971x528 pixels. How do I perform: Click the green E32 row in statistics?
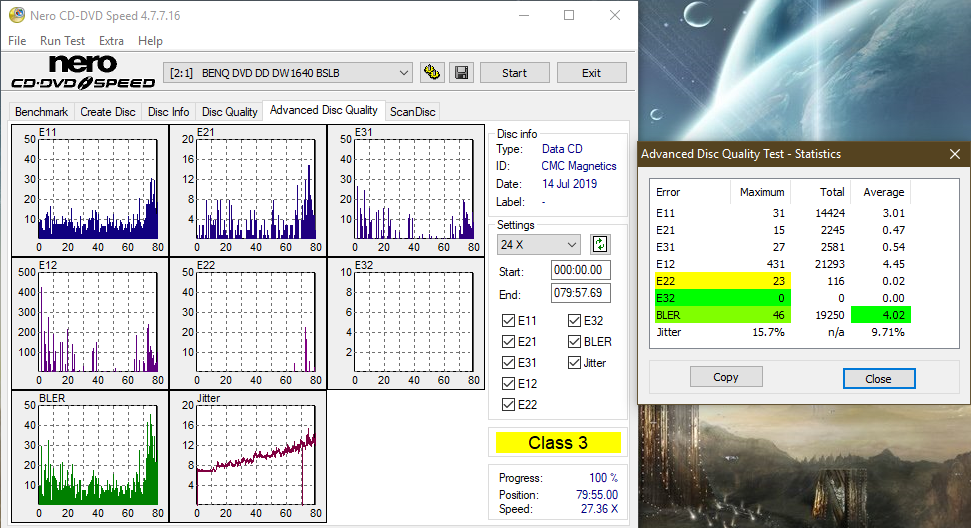(x=723, y=298)
